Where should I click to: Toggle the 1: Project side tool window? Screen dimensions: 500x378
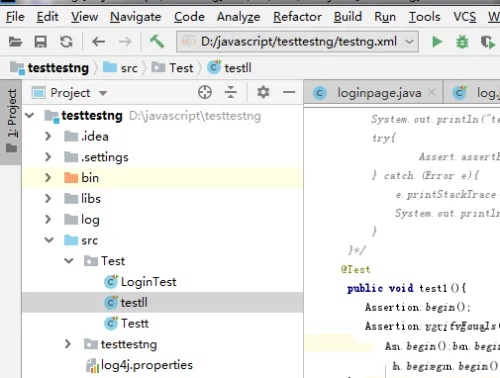click(11, 121)
